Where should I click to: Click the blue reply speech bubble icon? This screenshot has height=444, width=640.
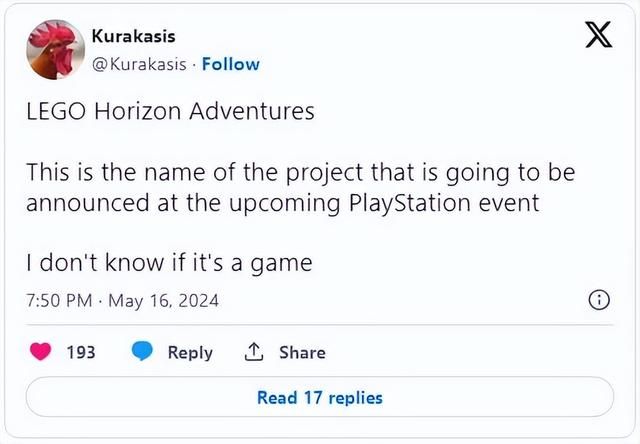point(143,352)
